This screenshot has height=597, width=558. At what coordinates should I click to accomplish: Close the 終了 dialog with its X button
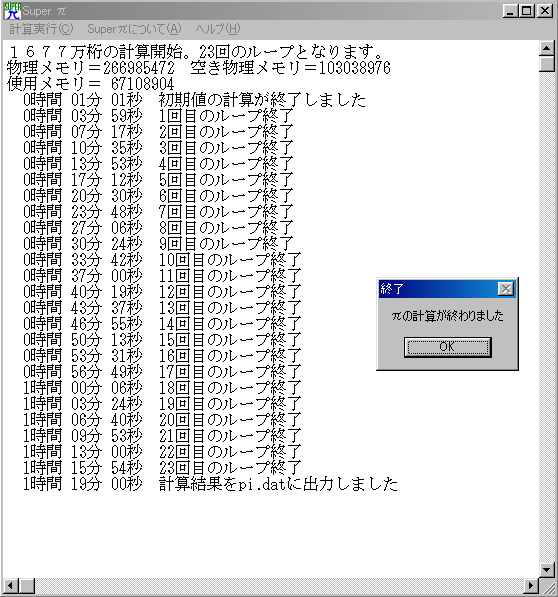pyautogui.click(x=505, y=289)
